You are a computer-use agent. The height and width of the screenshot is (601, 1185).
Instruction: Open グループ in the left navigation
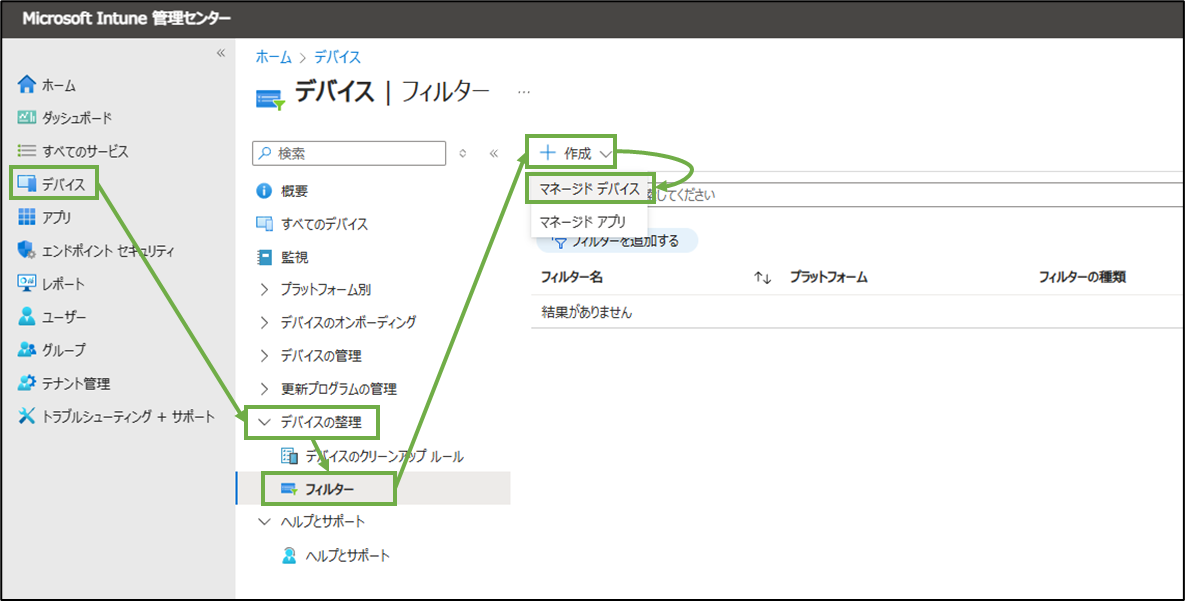click(64, 351)
